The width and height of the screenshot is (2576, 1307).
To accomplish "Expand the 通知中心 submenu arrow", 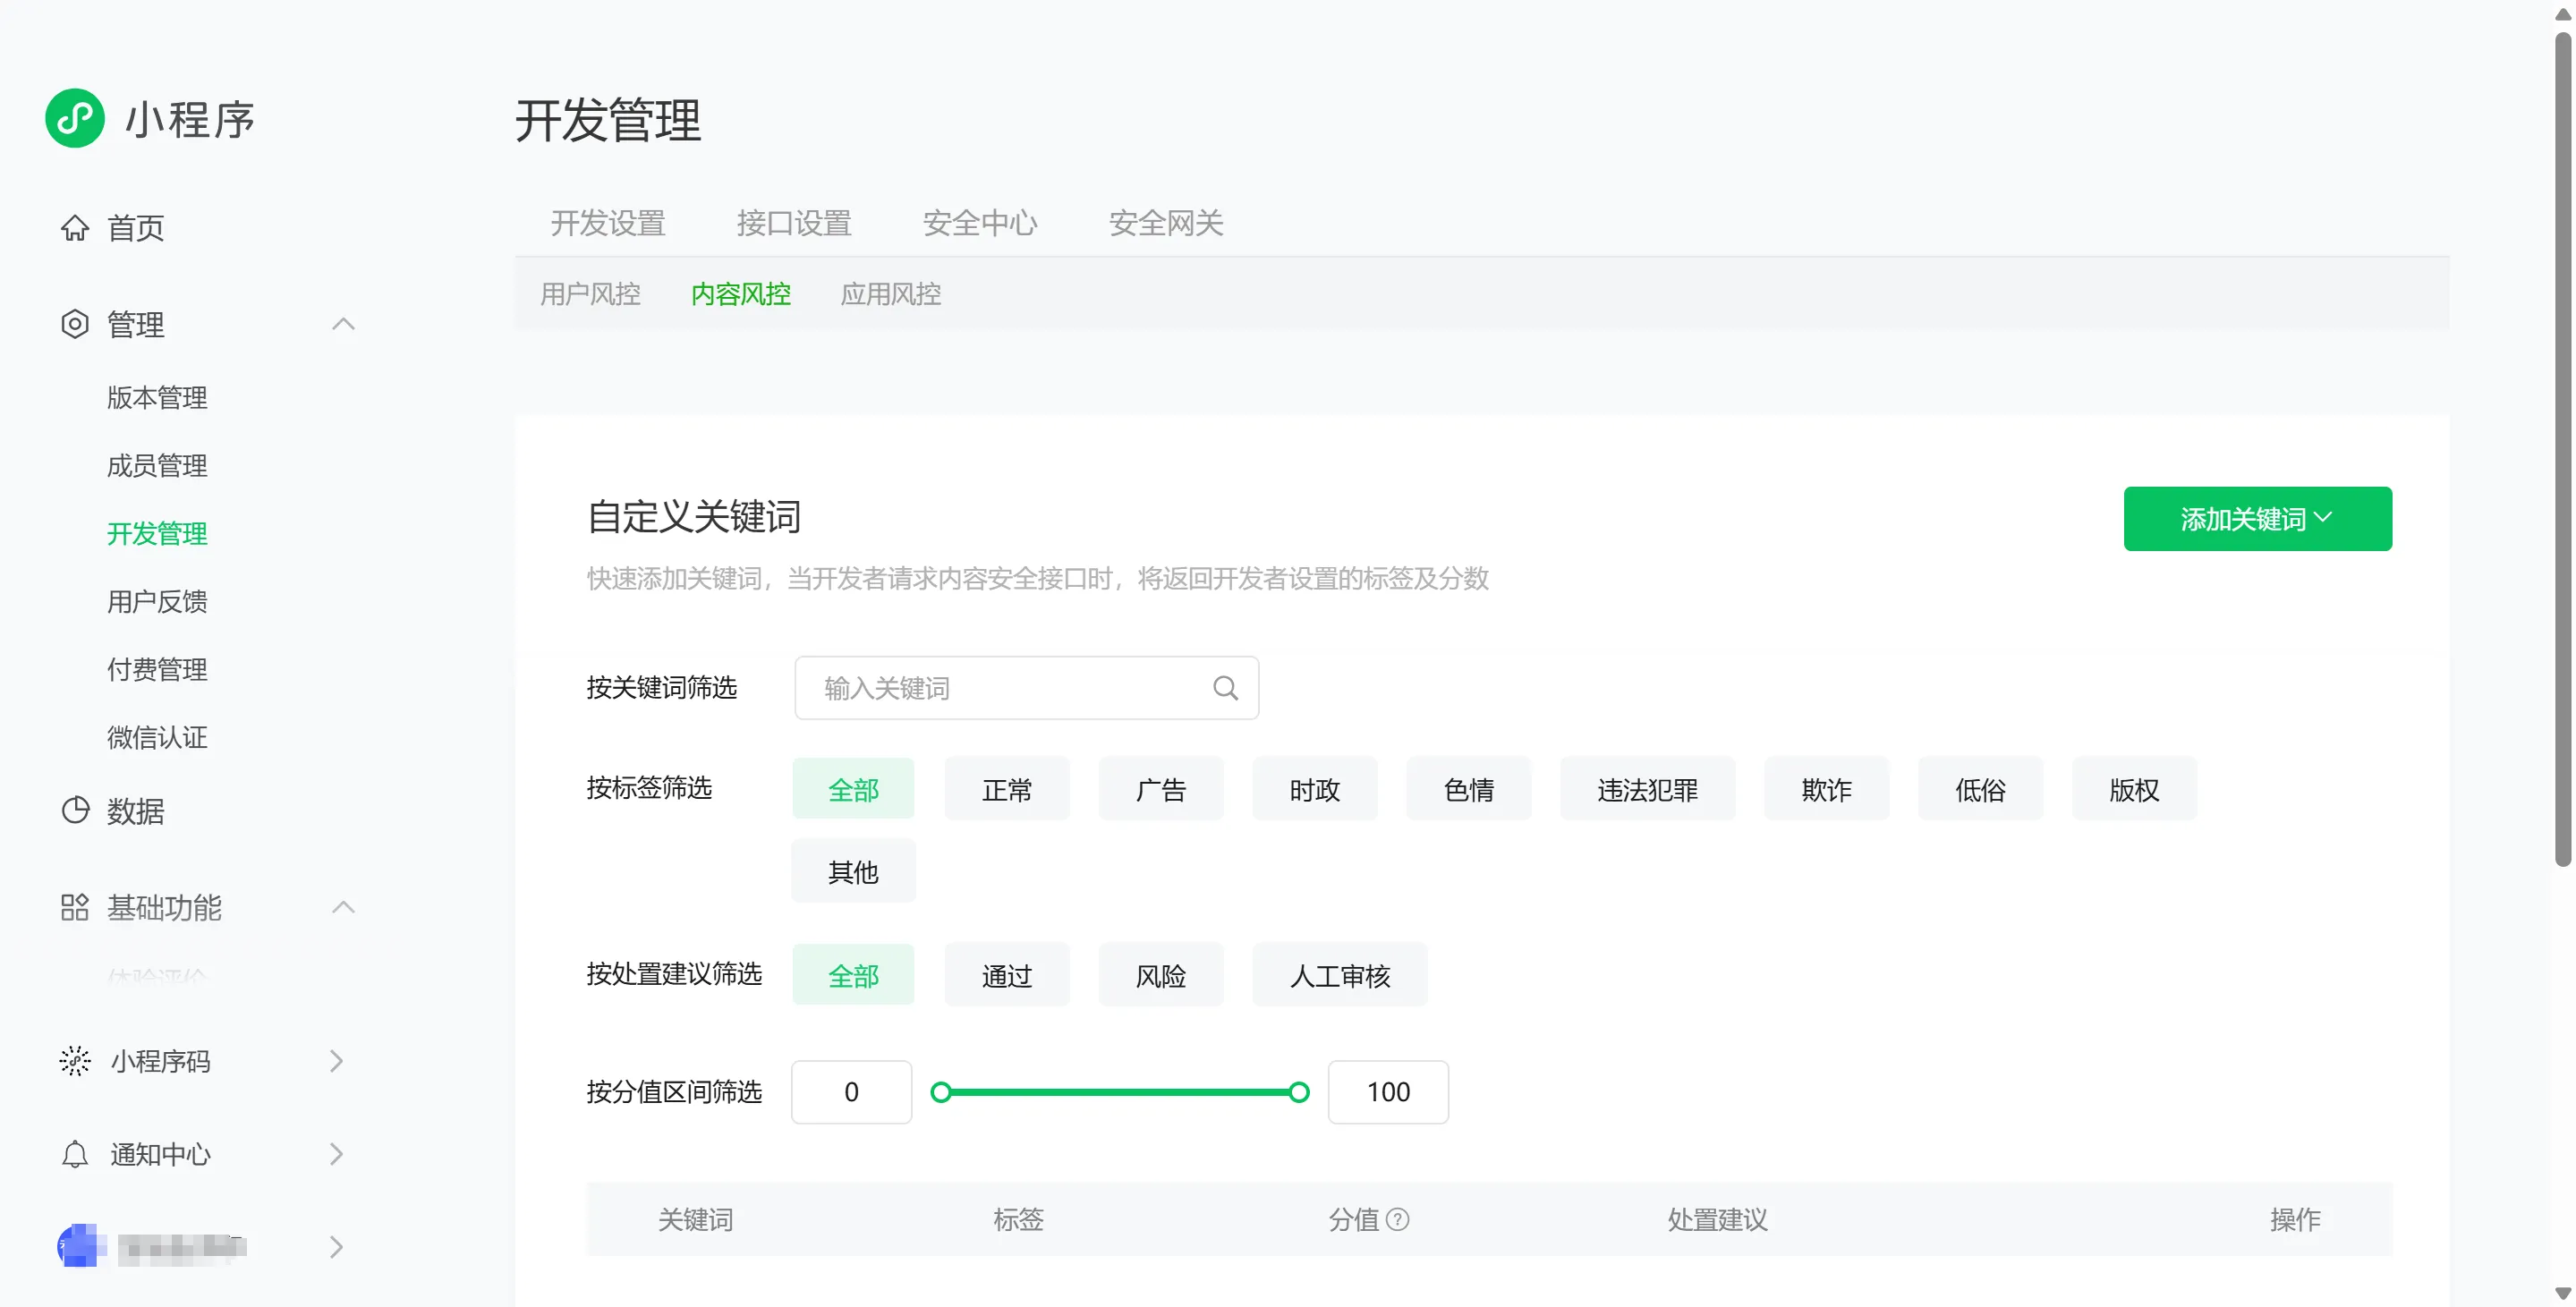I will 336,1154.
